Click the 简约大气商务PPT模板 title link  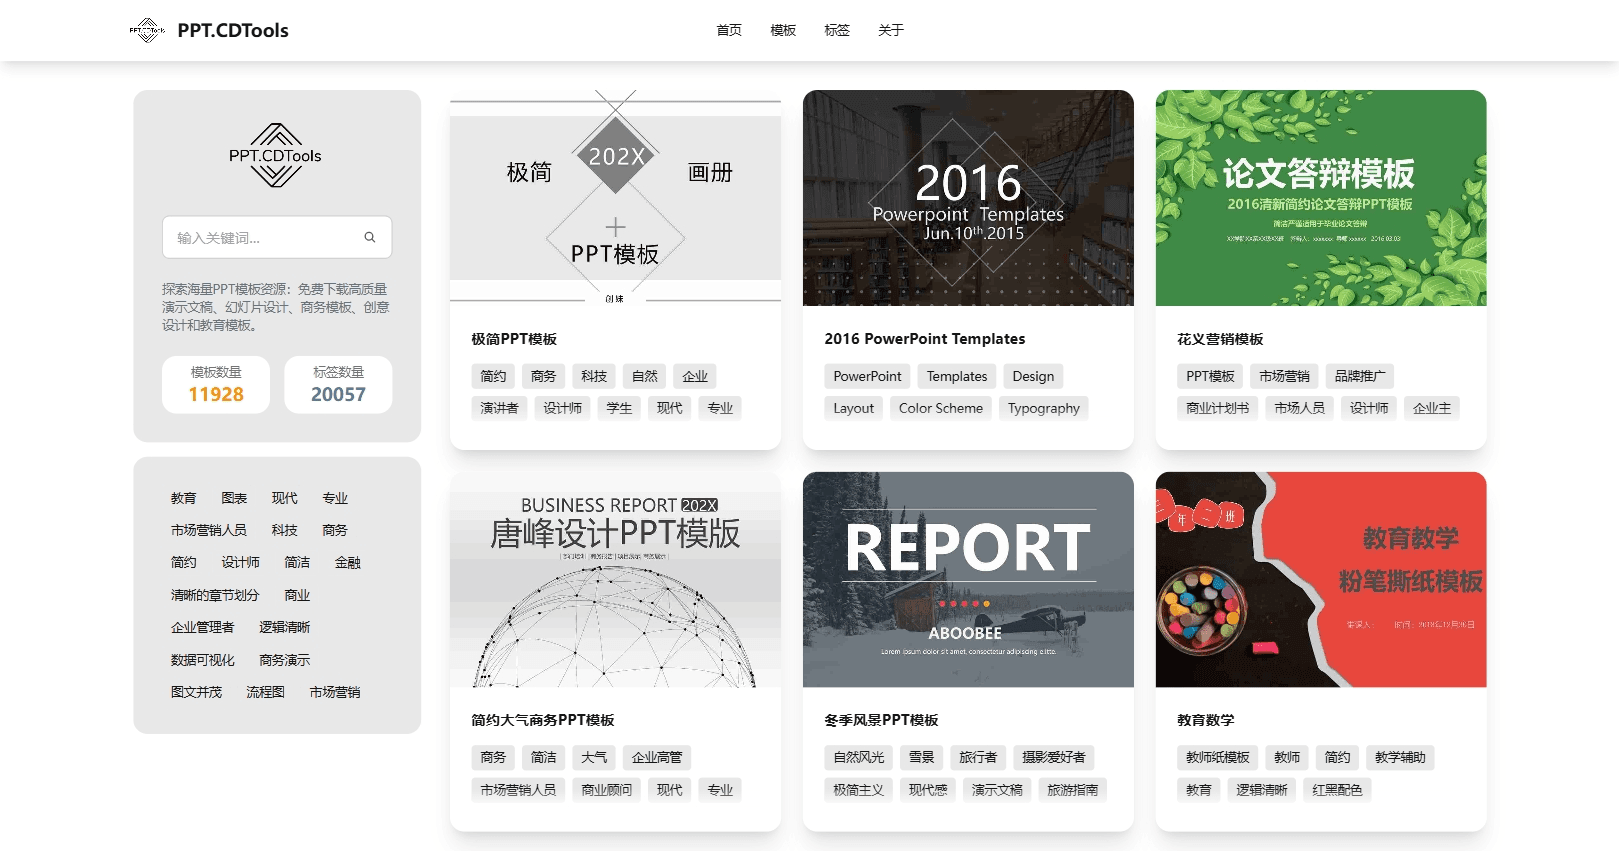pos(543,720)
